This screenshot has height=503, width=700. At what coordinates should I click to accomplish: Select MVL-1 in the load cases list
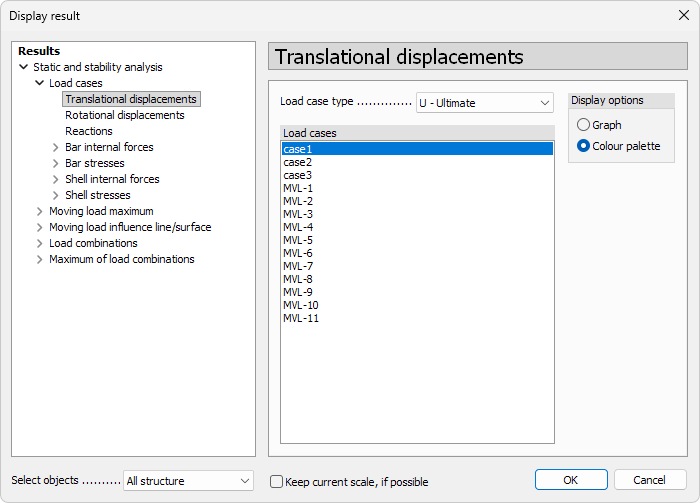pos(417,188)
